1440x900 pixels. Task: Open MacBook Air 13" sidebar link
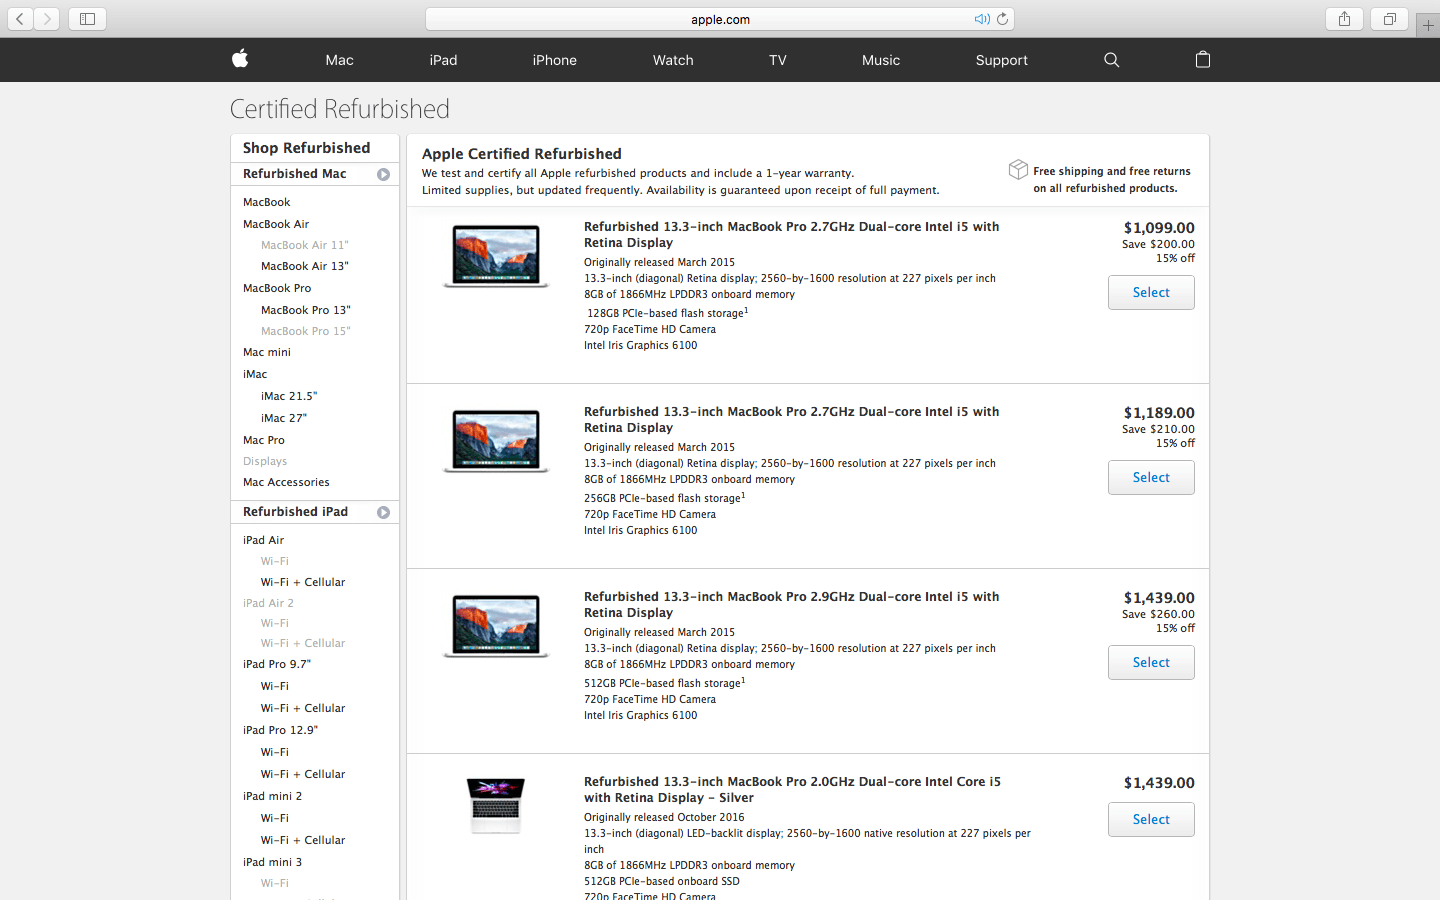point(305,266)
